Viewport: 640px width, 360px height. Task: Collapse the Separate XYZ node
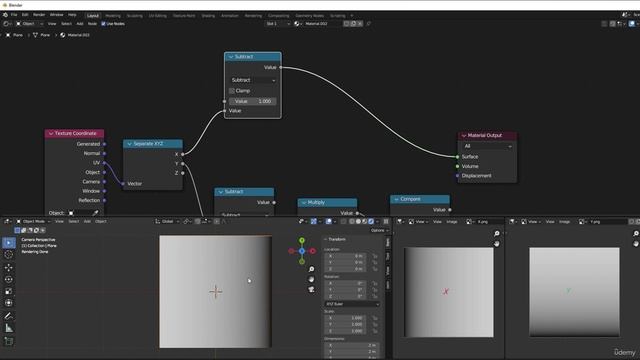click(129, 144)
